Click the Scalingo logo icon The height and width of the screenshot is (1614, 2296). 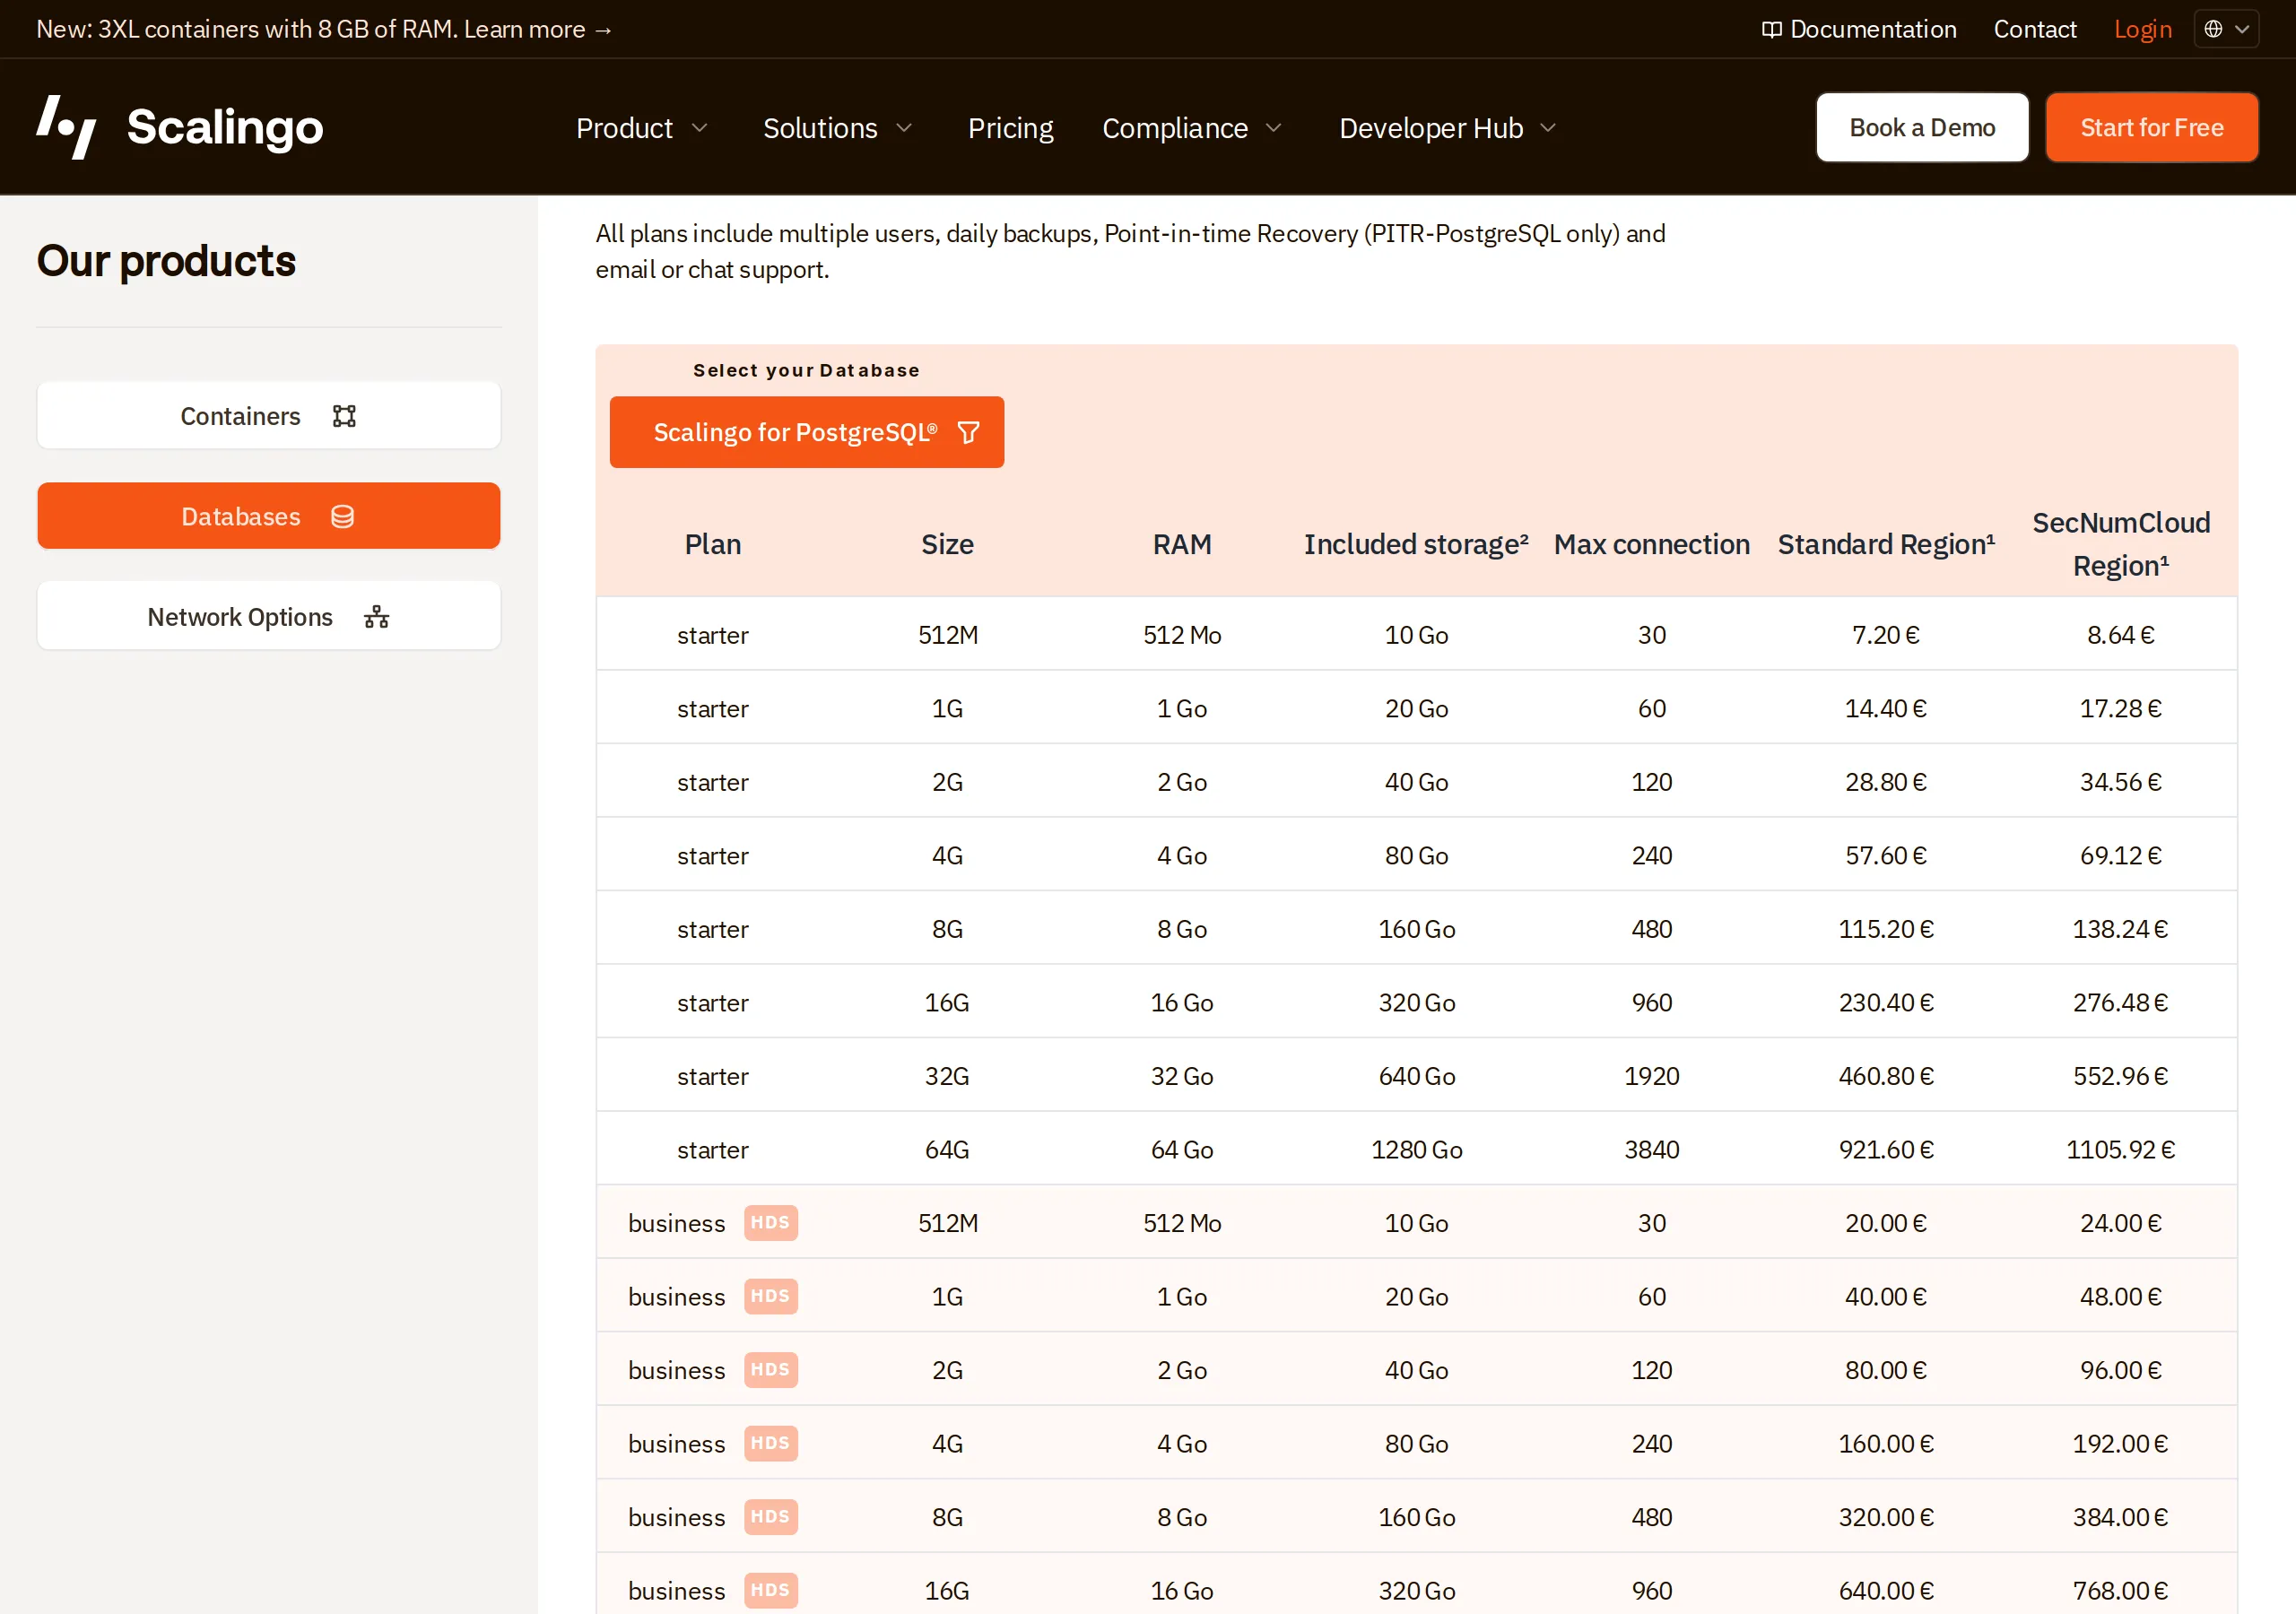tap(67, 127)
